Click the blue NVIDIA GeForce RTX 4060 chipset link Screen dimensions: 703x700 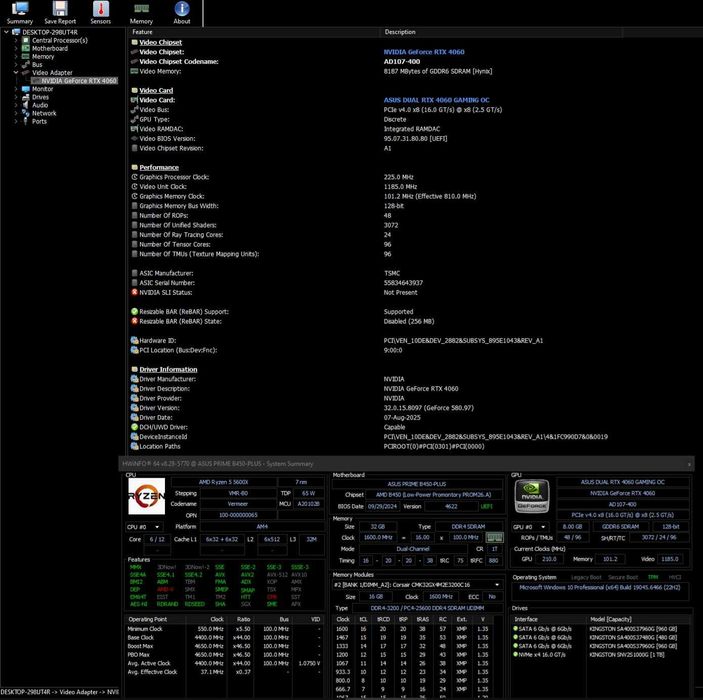coord(424,52)
